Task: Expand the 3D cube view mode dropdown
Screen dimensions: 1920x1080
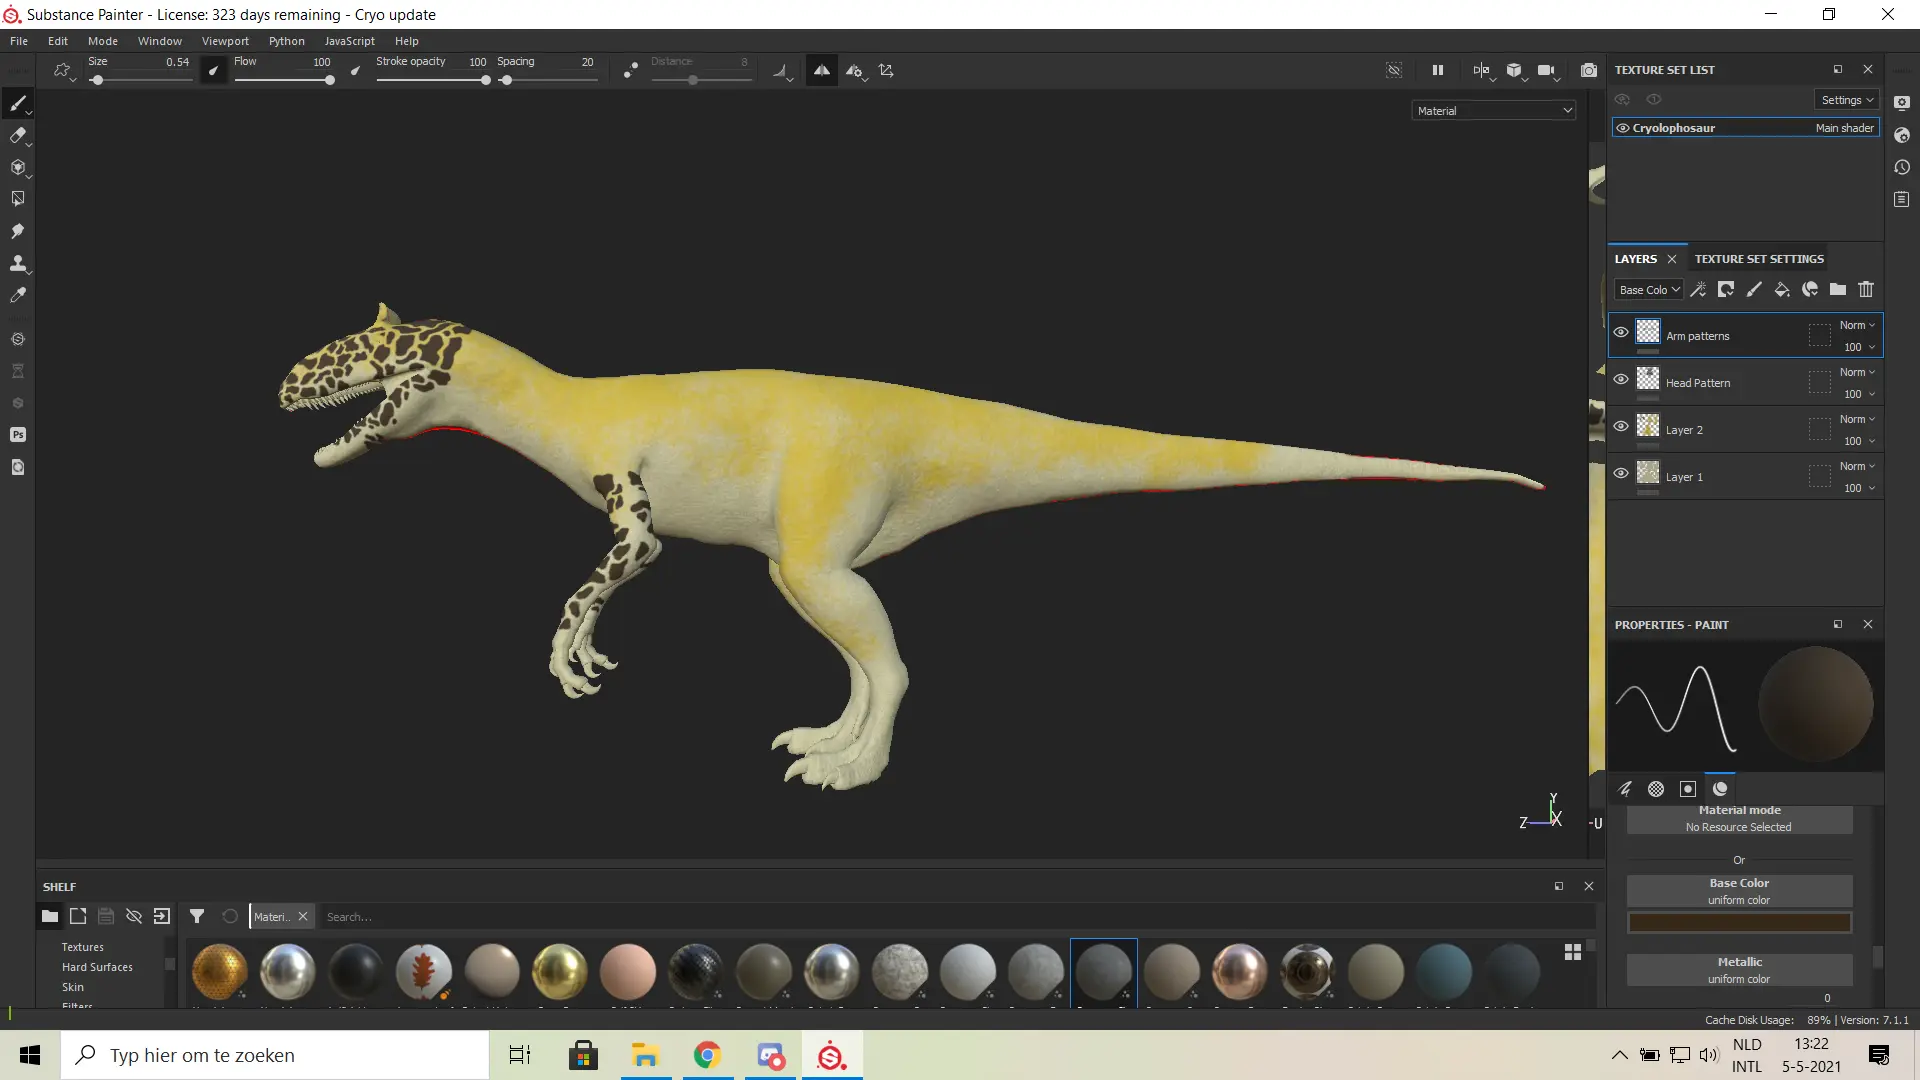Action: pos(1516,71)
